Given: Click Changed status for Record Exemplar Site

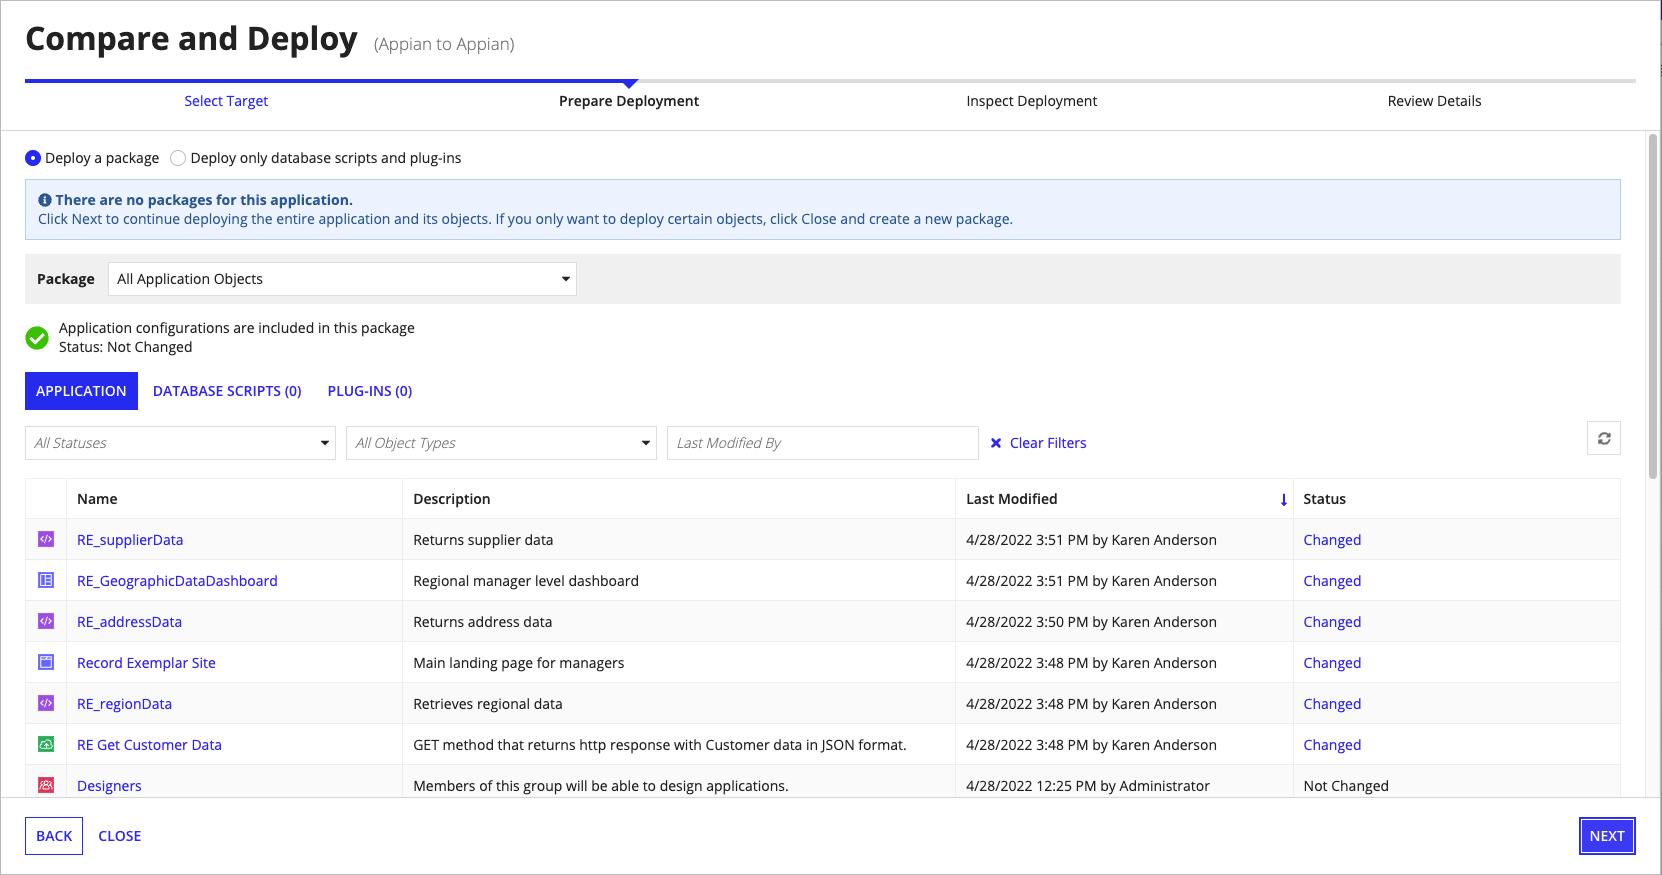Looking at the screenshot, I should tap(1332, 663).
